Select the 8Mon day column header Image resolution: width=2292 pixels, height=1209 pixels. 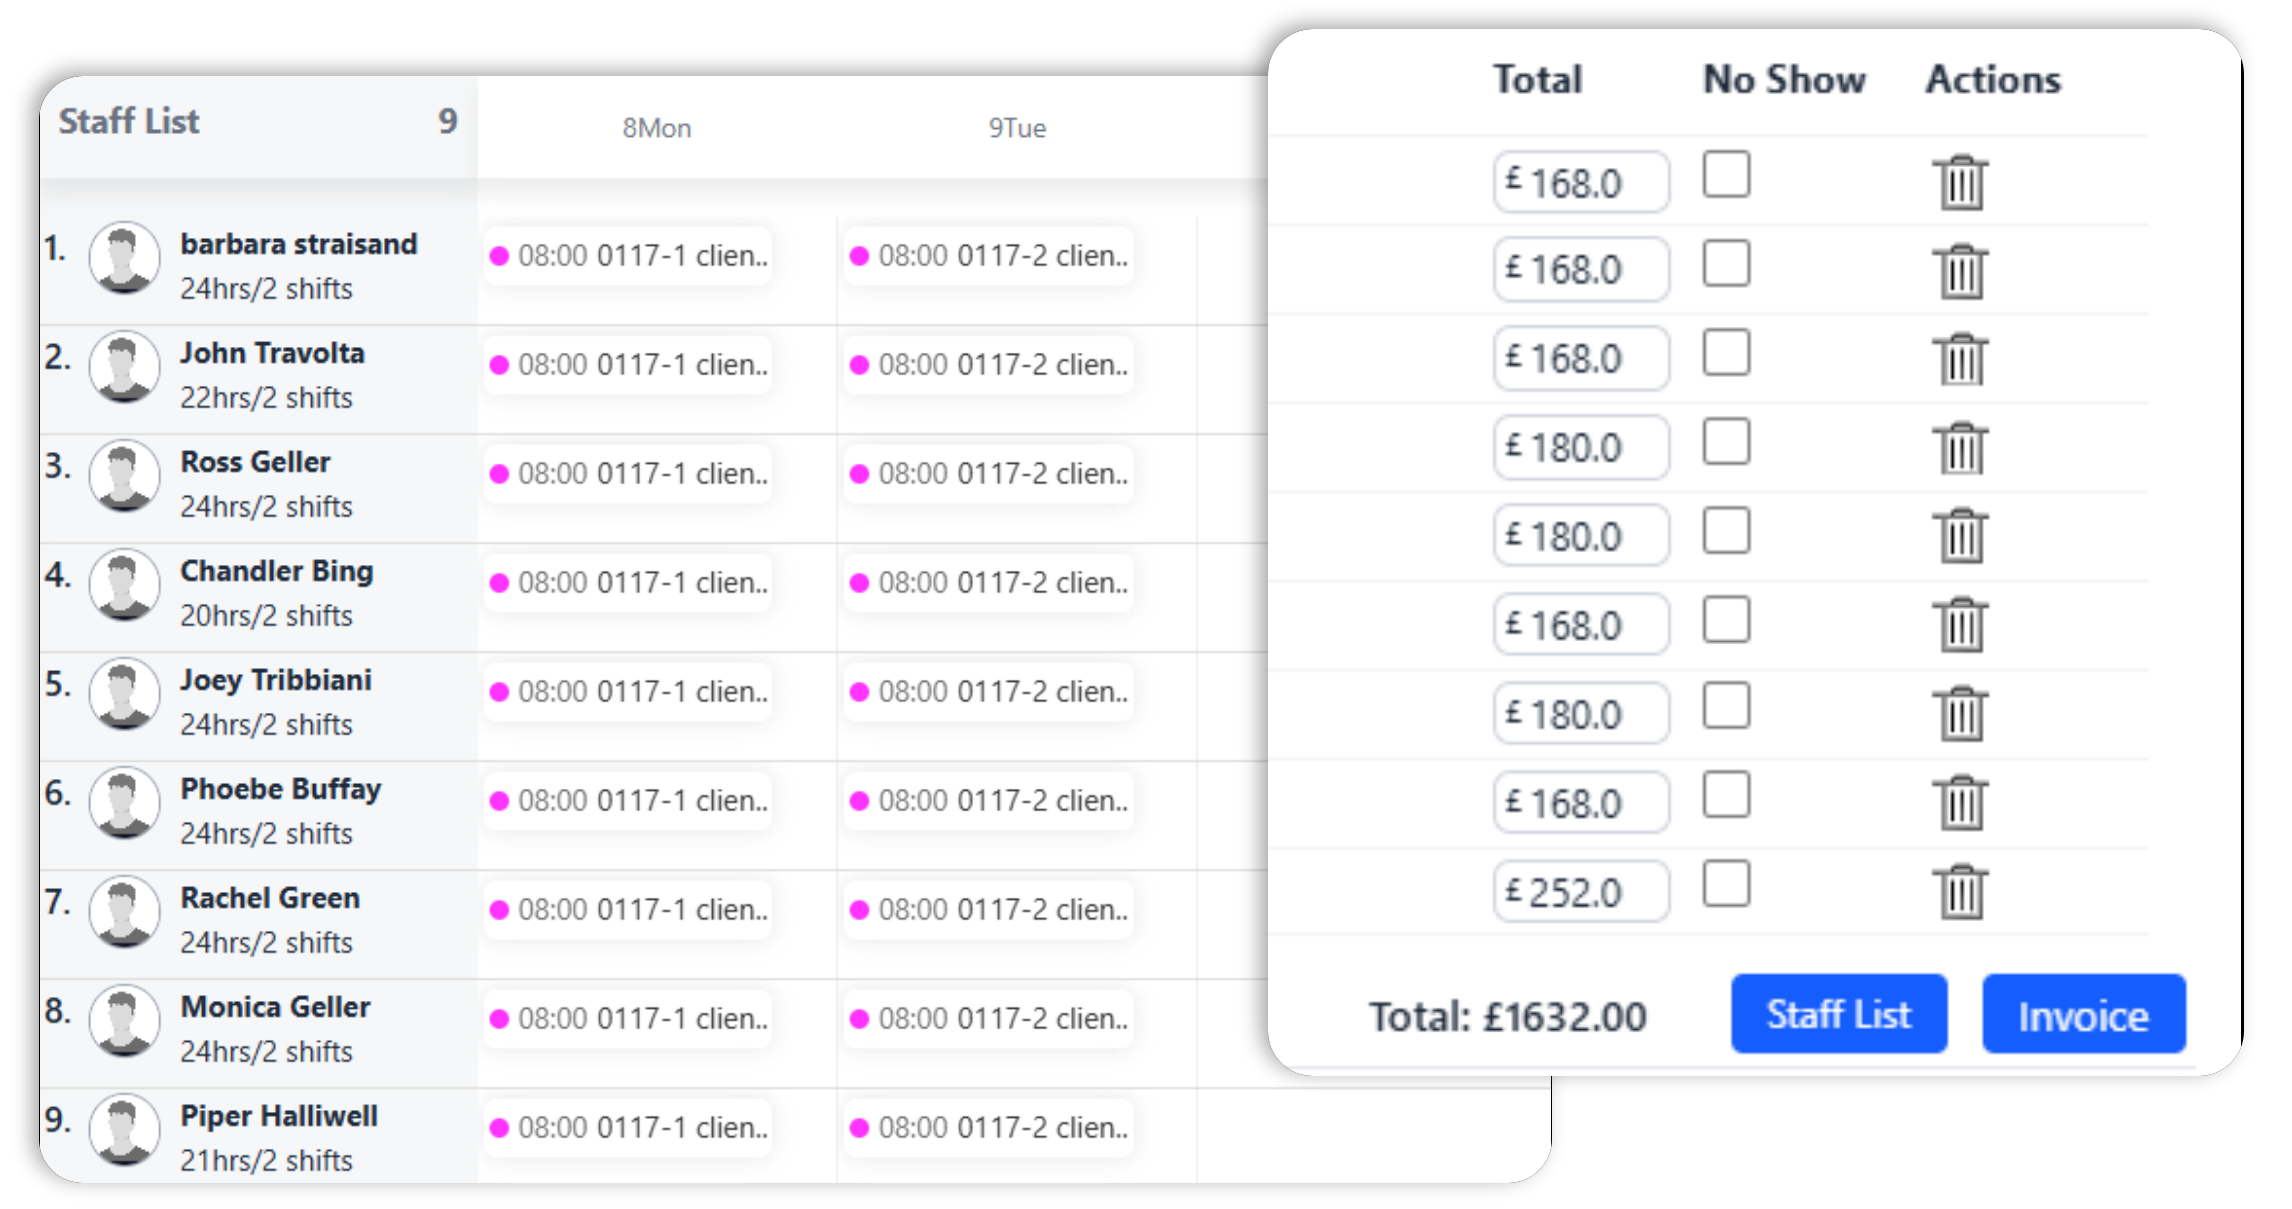pos(657,128)
